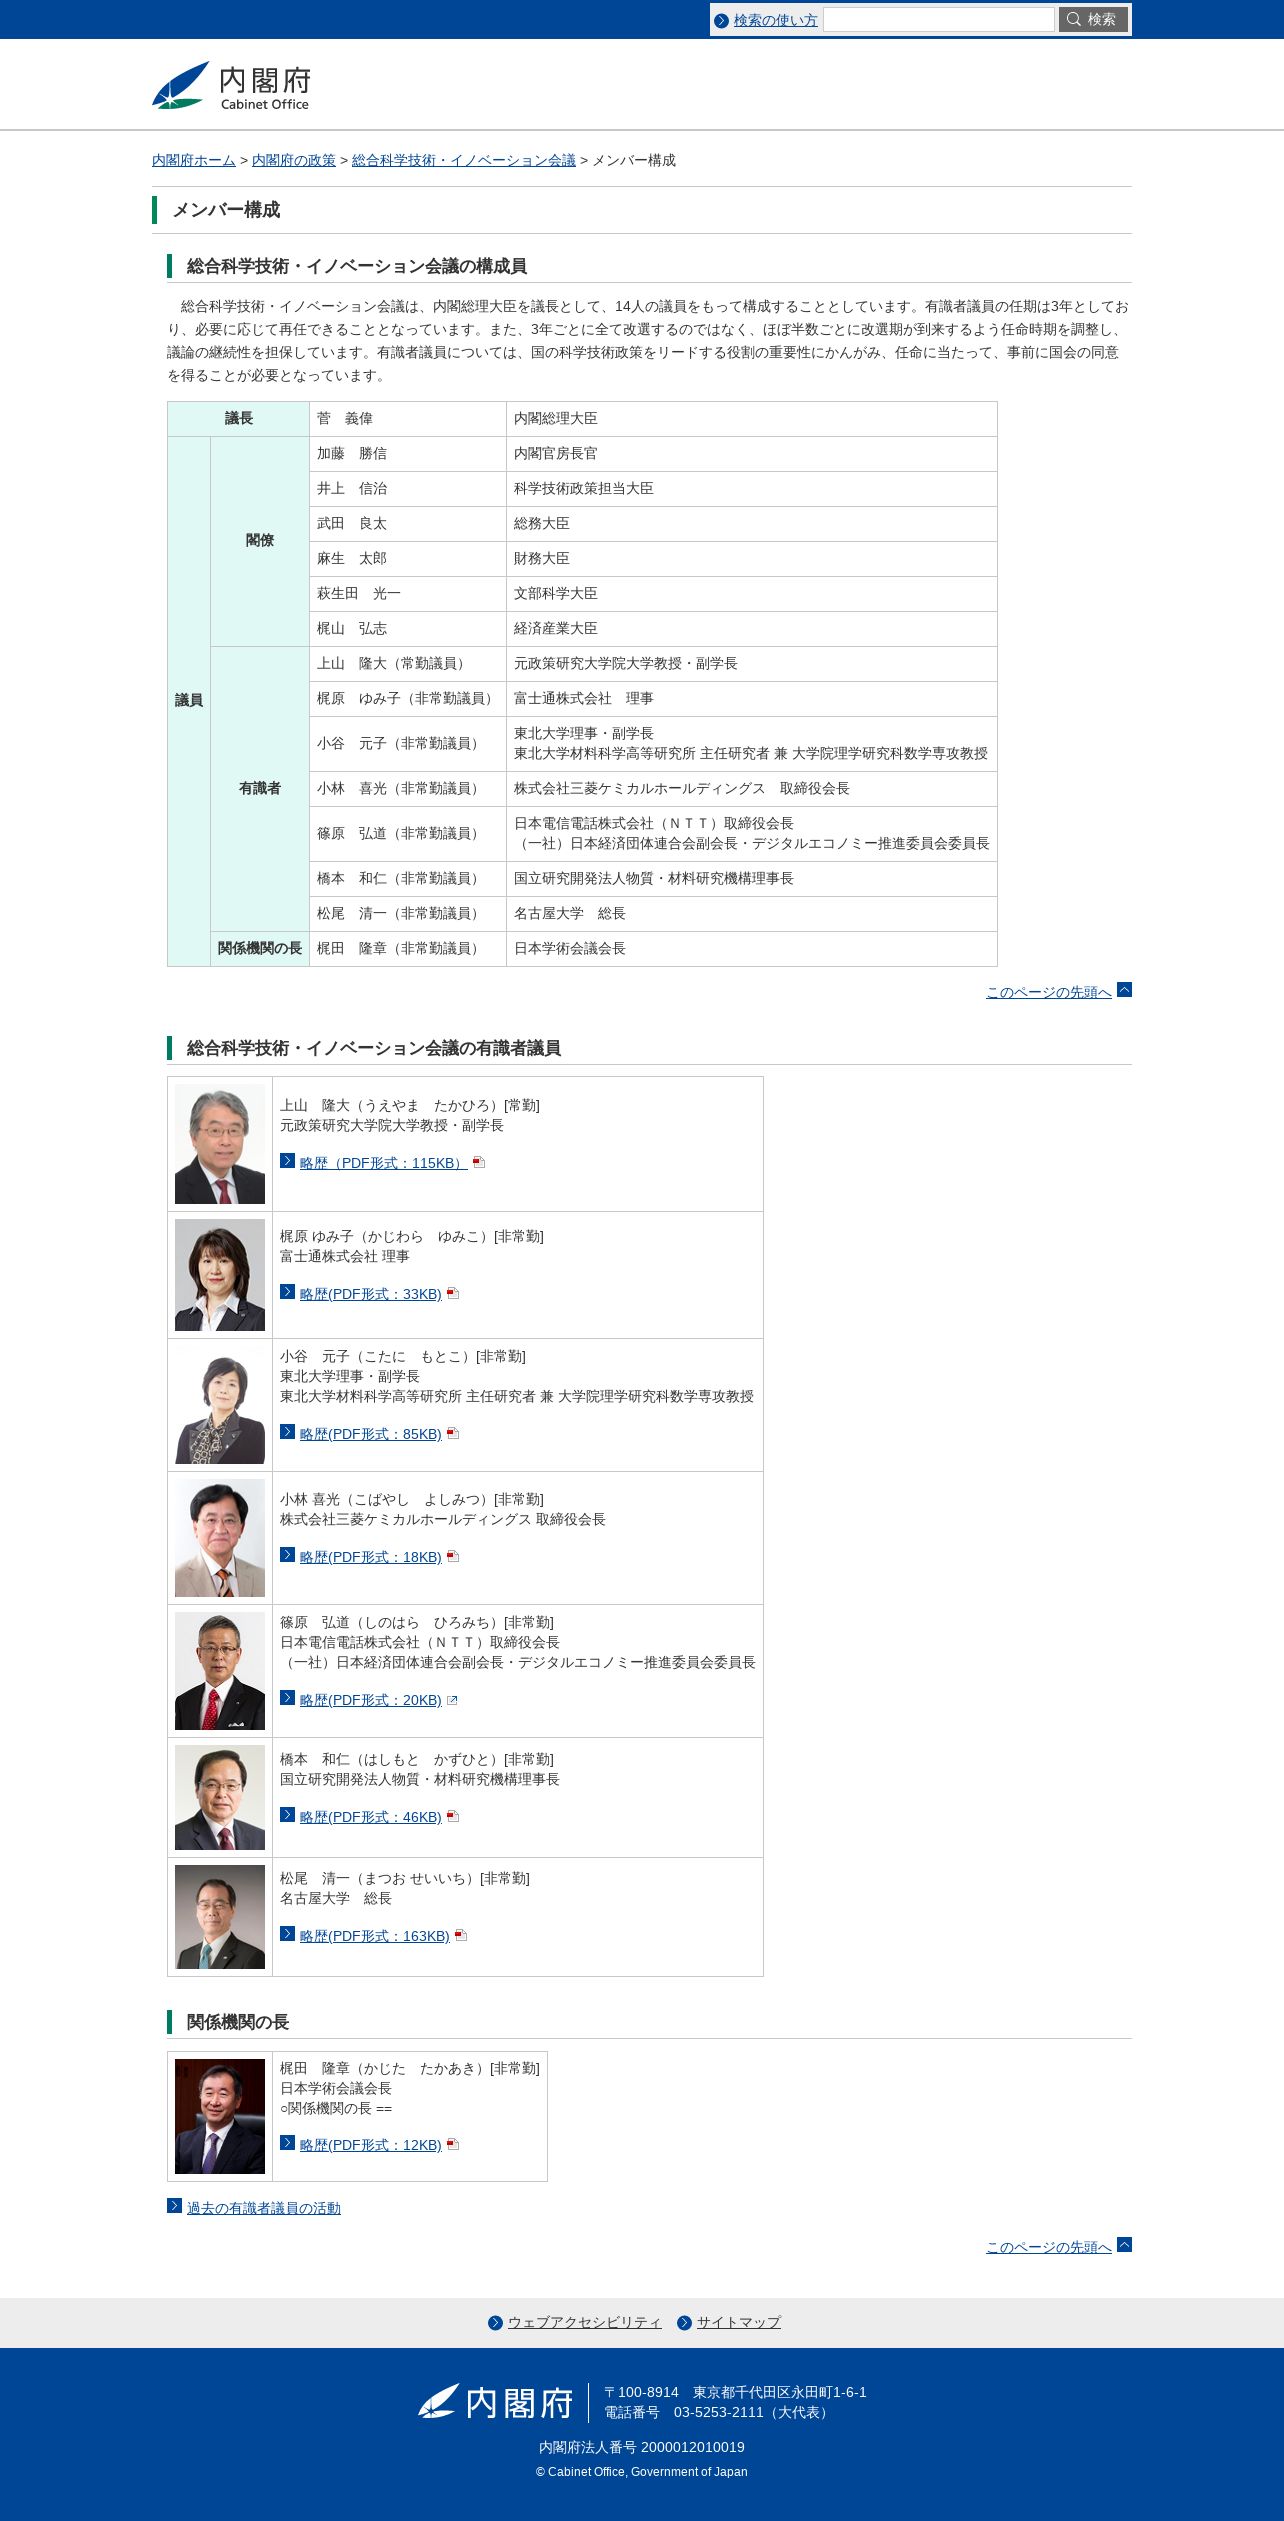Click portrait photo of 小谷 元子
This screenshot has width=1284, height=2521.
(x=220, y=1405)
